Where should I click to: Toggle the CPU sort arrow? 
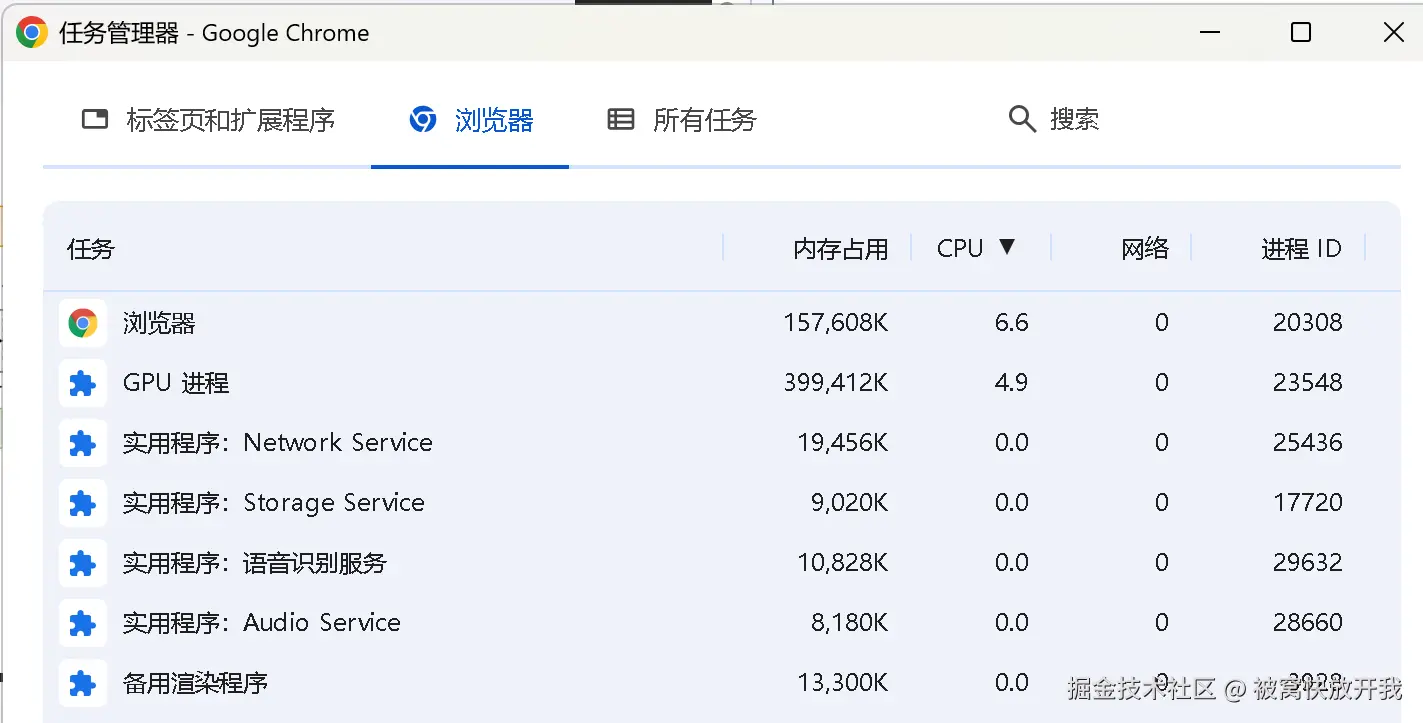[1007, 247]
